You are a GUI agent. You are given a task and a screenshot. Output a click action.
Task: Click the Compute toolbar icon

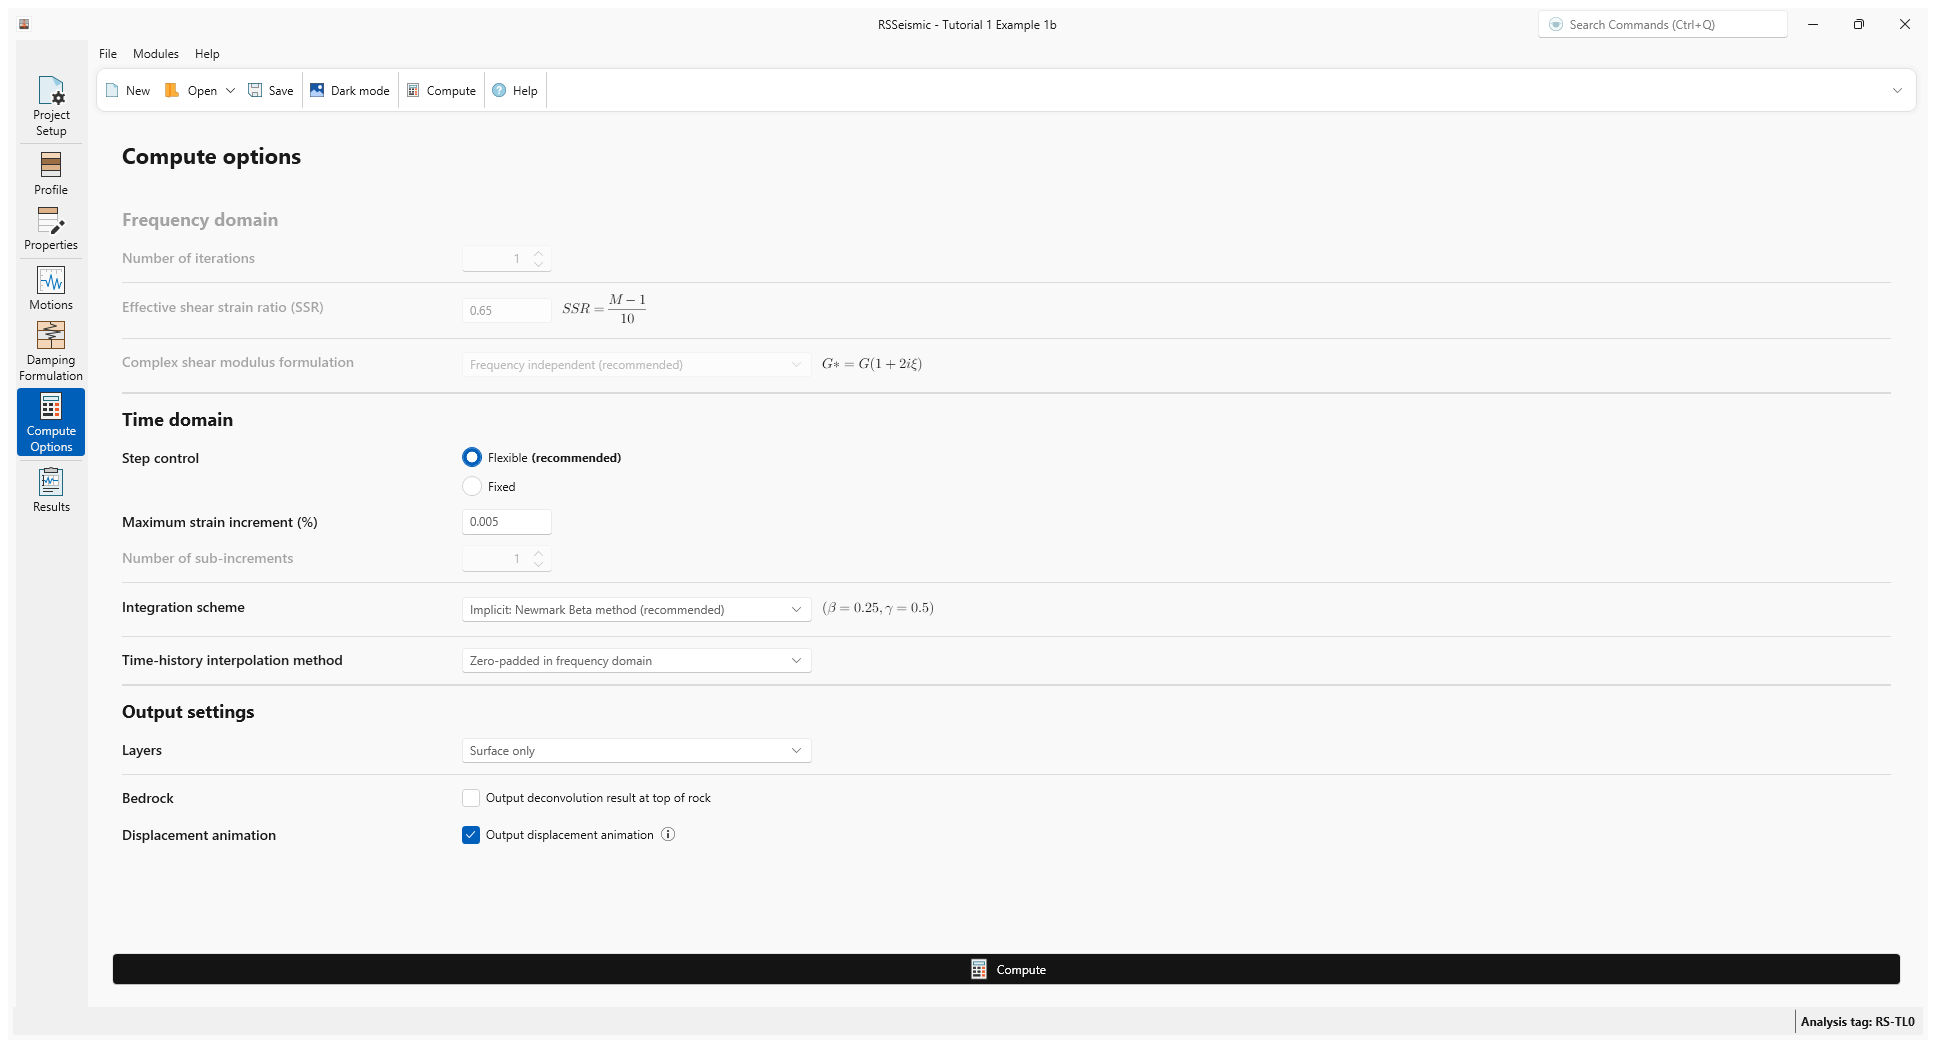413,90
